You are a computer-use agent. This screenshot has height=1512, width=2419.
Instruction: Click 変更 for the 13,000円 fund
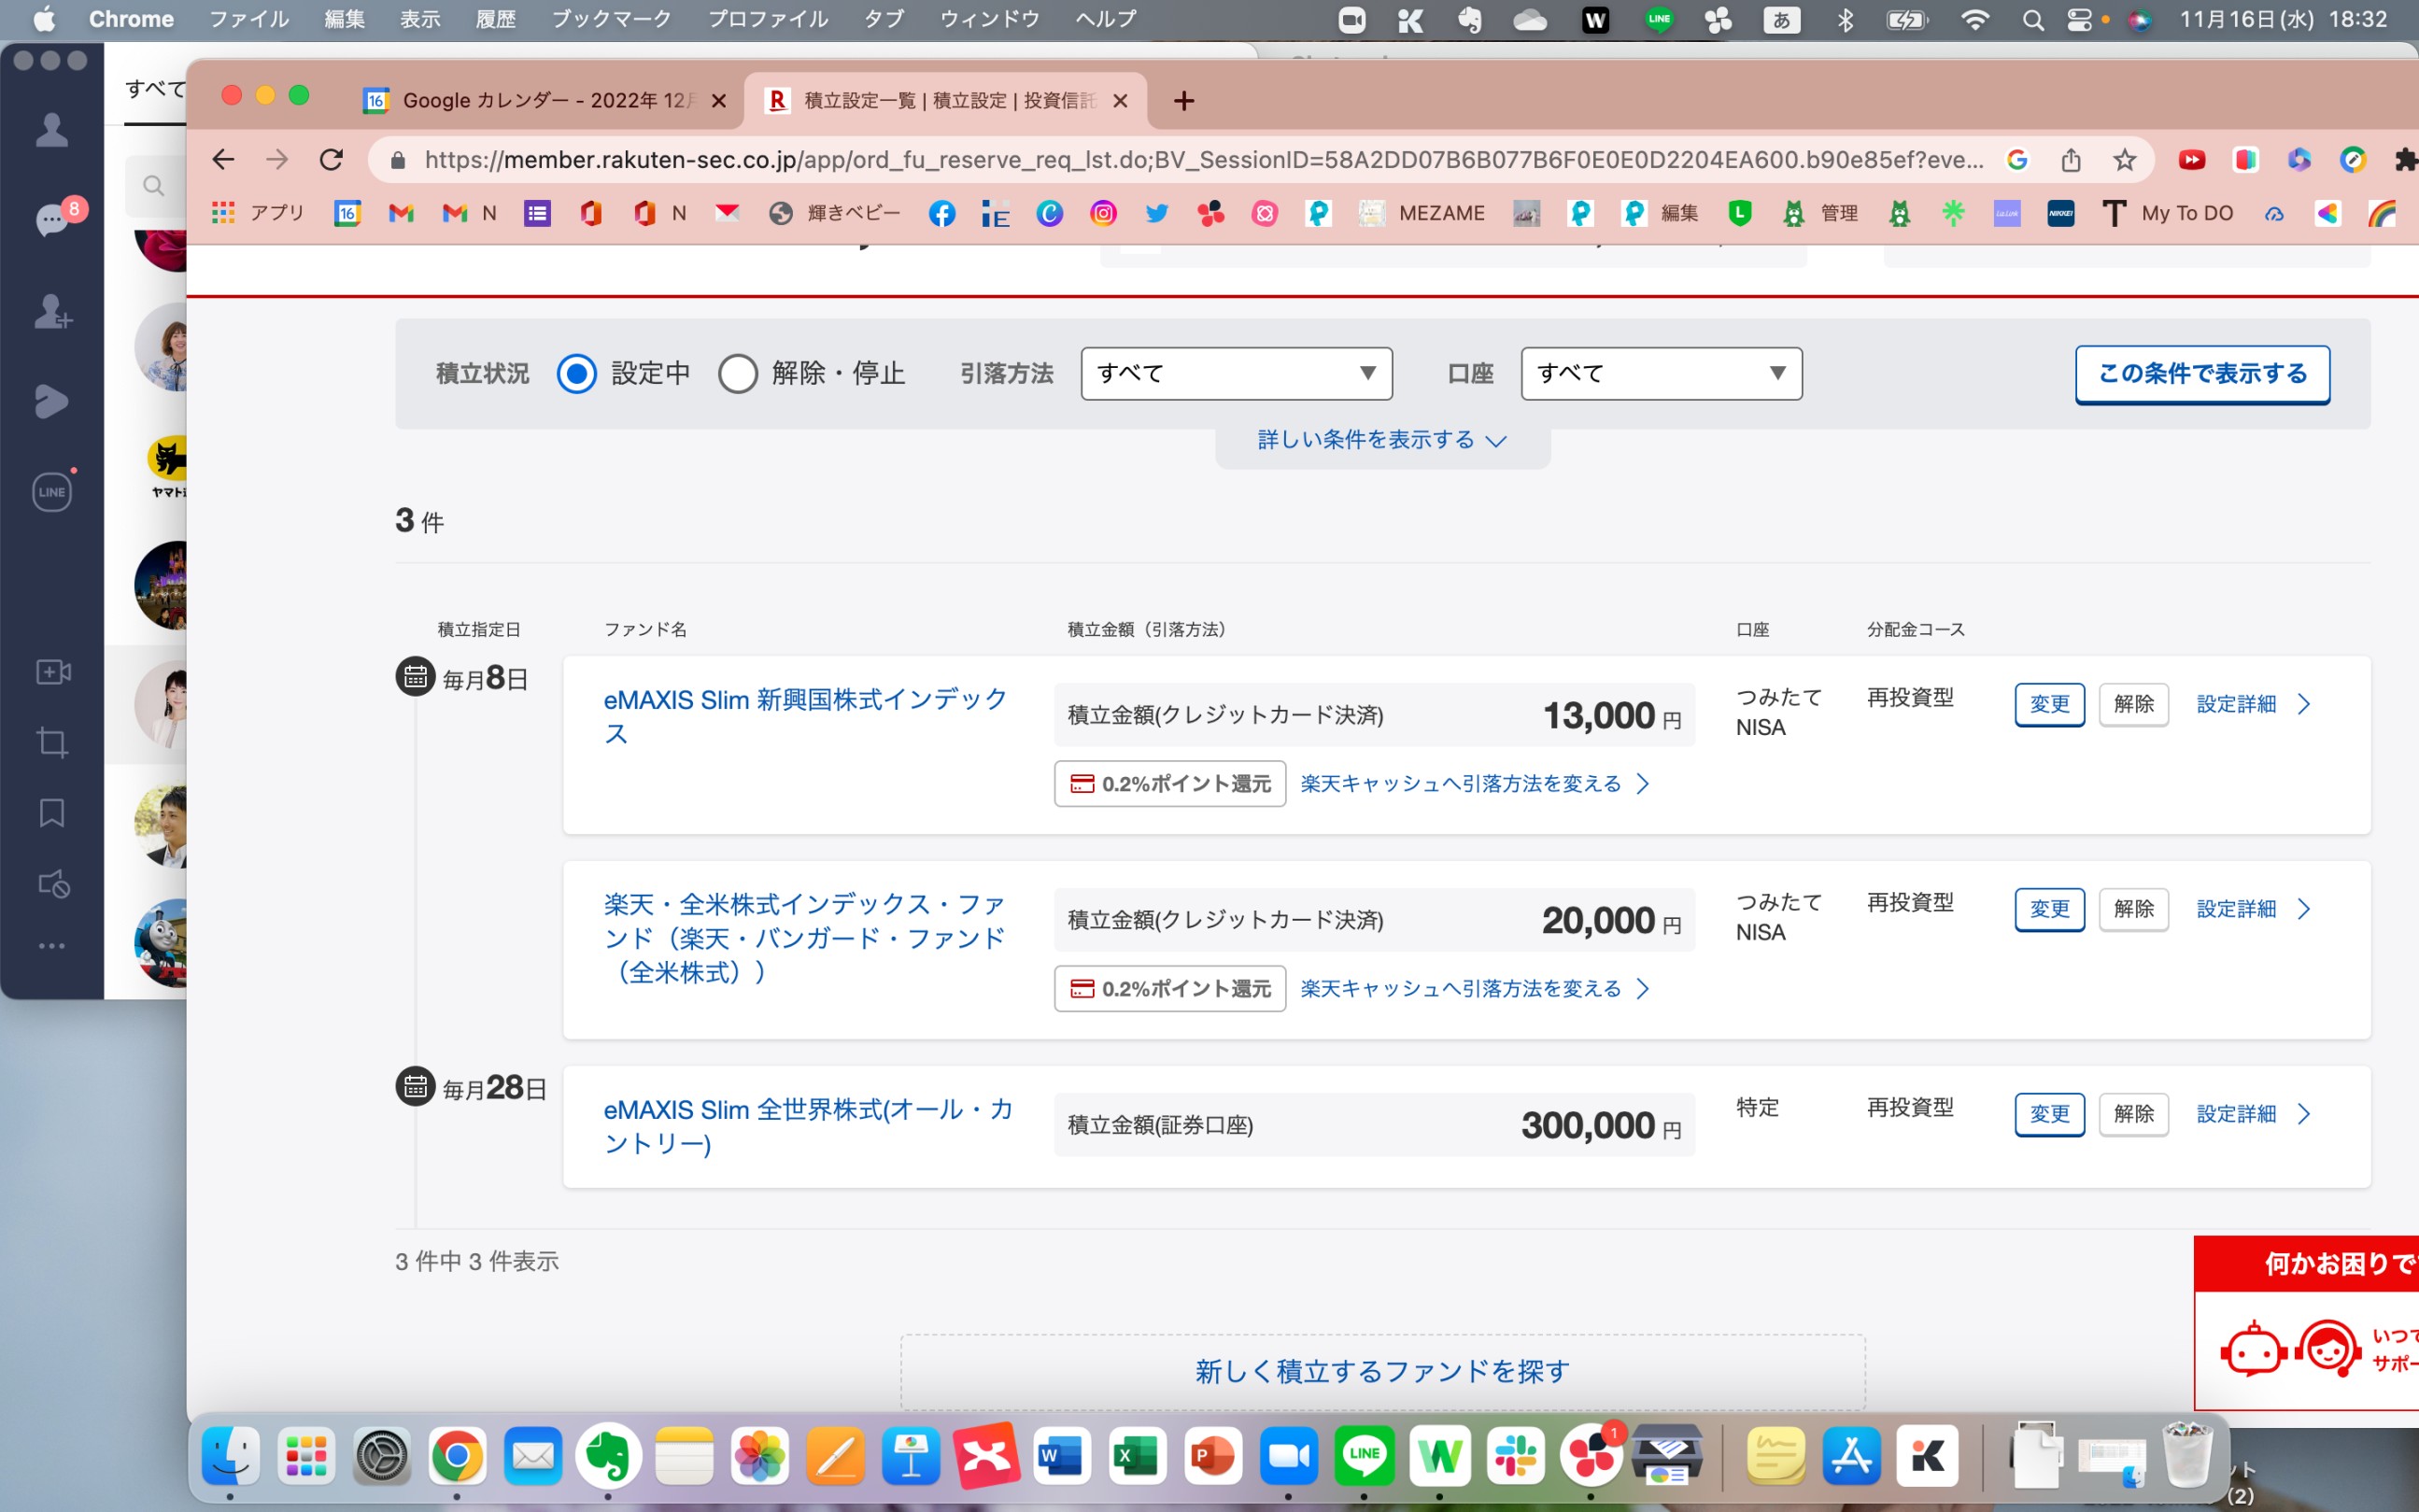click(2049, 704)
